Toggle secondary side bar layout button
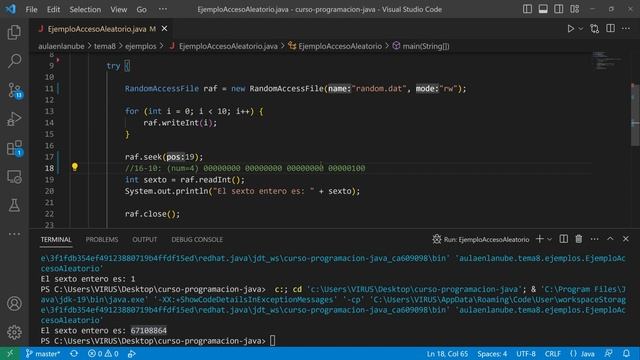This screenshot has height=360, width=640. point(559,9)
